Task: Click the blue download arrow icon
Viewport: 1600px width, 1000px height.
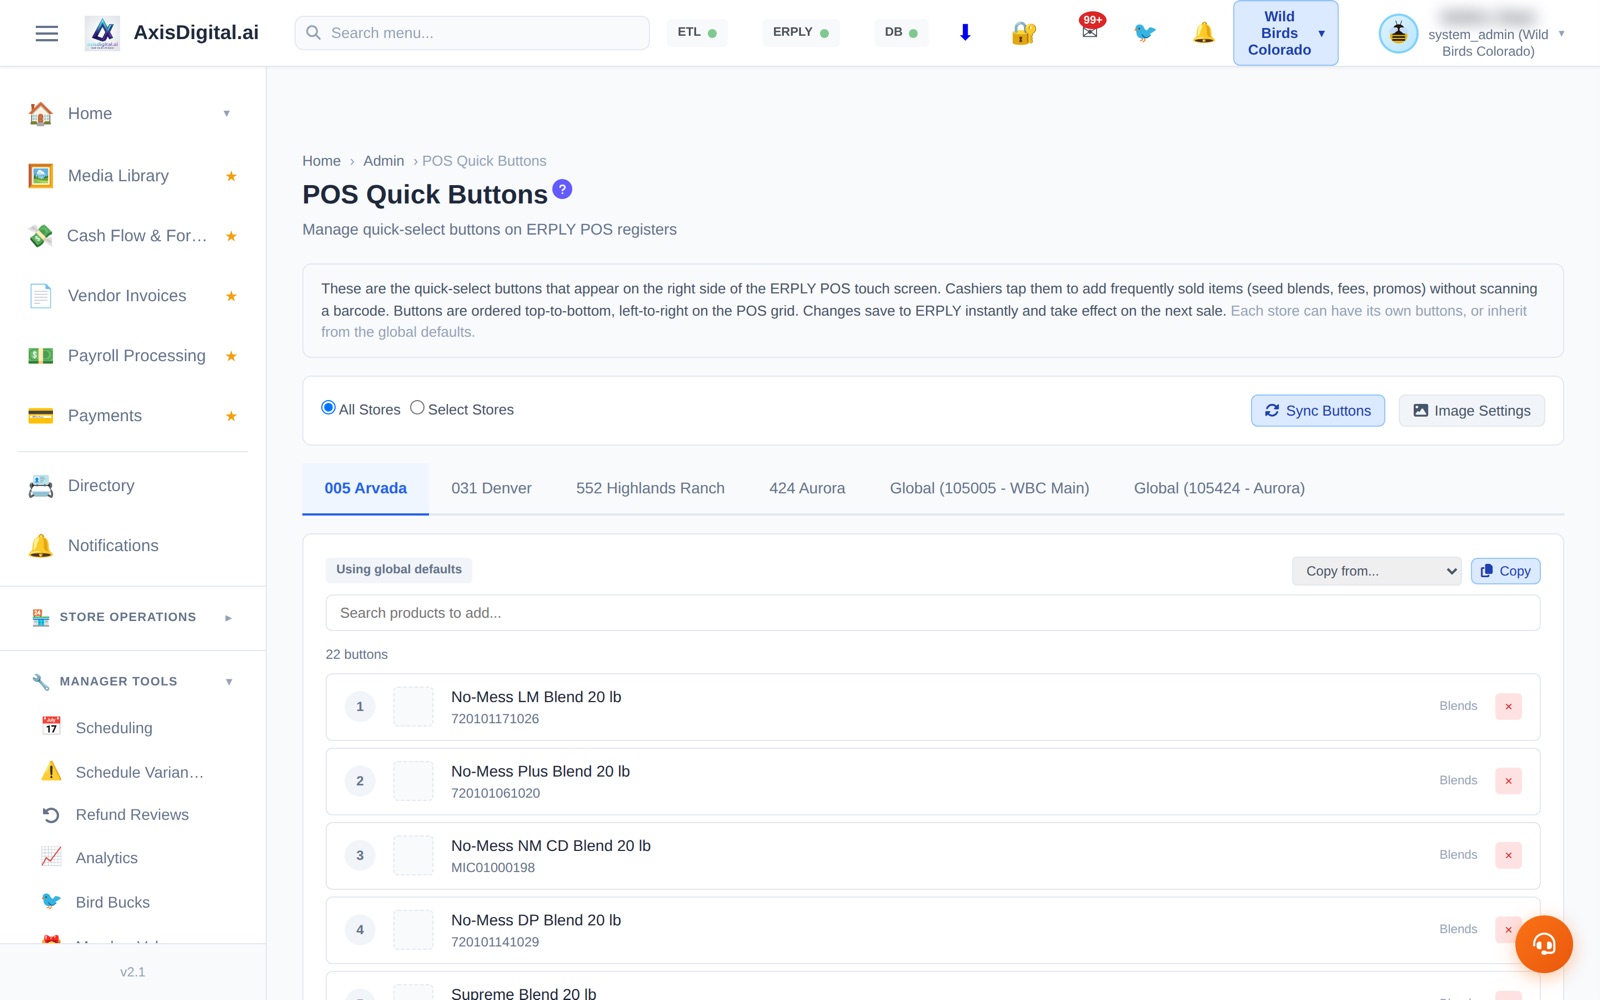Action: coord(965,32)
